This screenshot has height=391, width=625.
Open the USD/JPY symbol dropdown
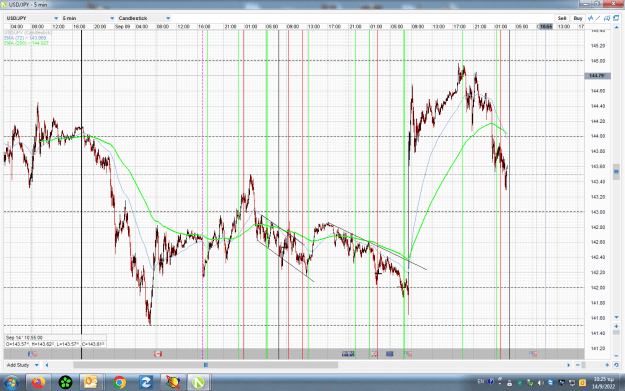click(x=32, y=18)
